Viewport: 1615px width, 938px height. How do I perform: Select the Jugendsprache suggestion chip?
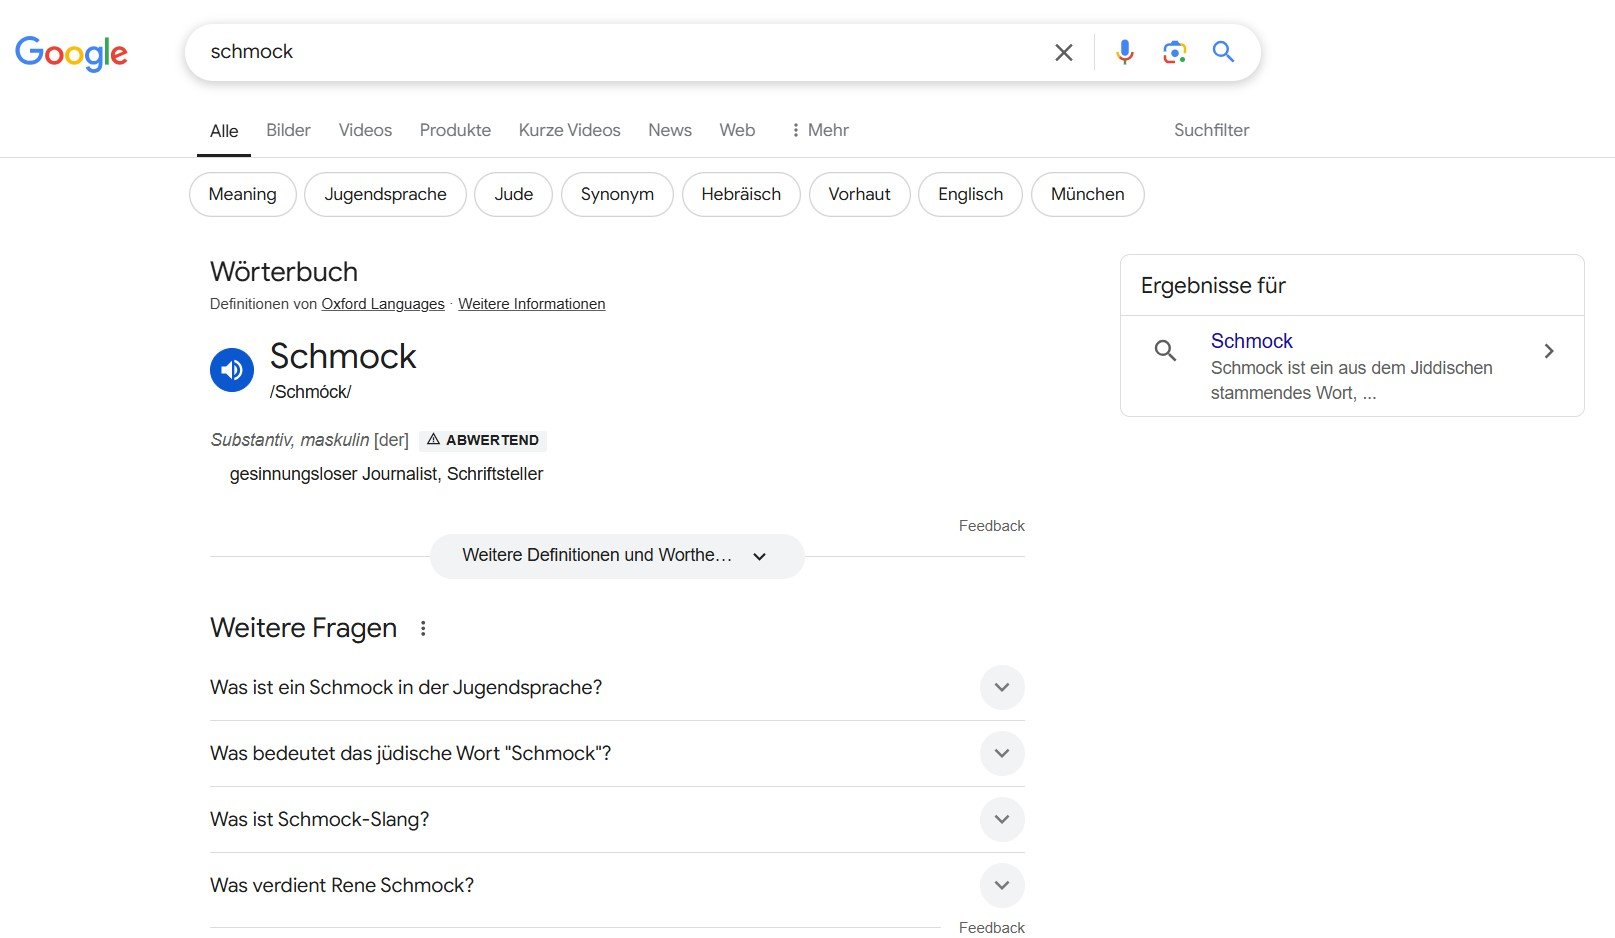[x=385, y=194]
